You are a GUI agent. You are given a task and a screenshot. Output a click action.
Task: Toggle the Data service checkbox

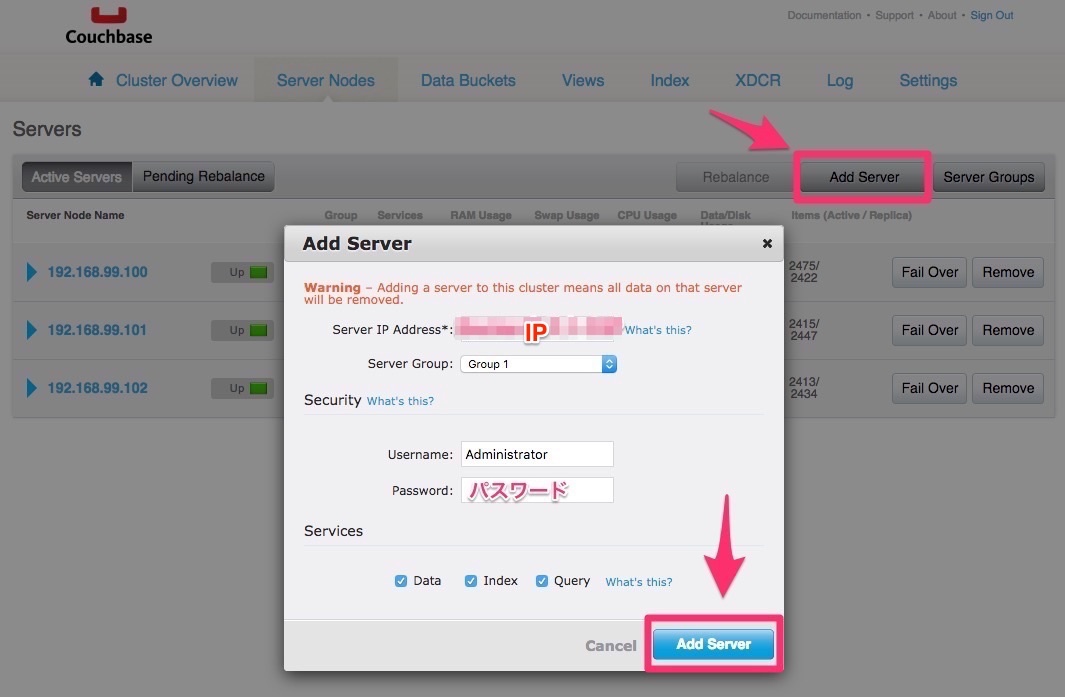point(401,581)
